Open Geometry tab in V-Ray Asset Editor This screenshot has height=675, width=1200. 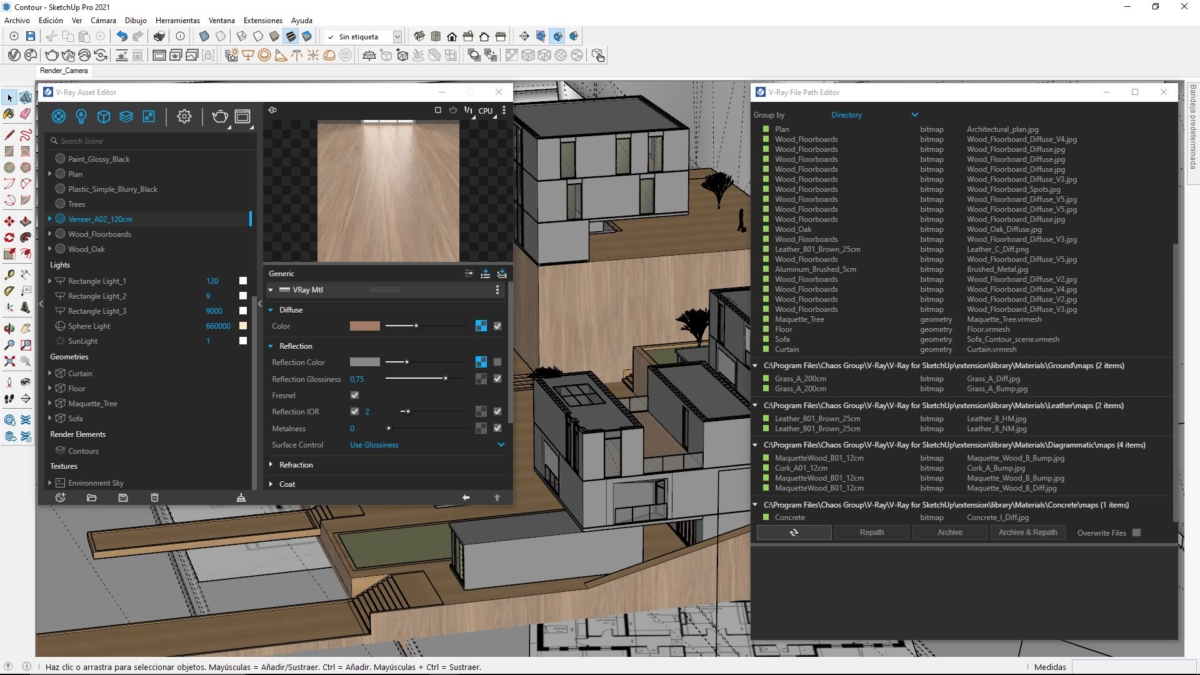click(x=103, y=116)
